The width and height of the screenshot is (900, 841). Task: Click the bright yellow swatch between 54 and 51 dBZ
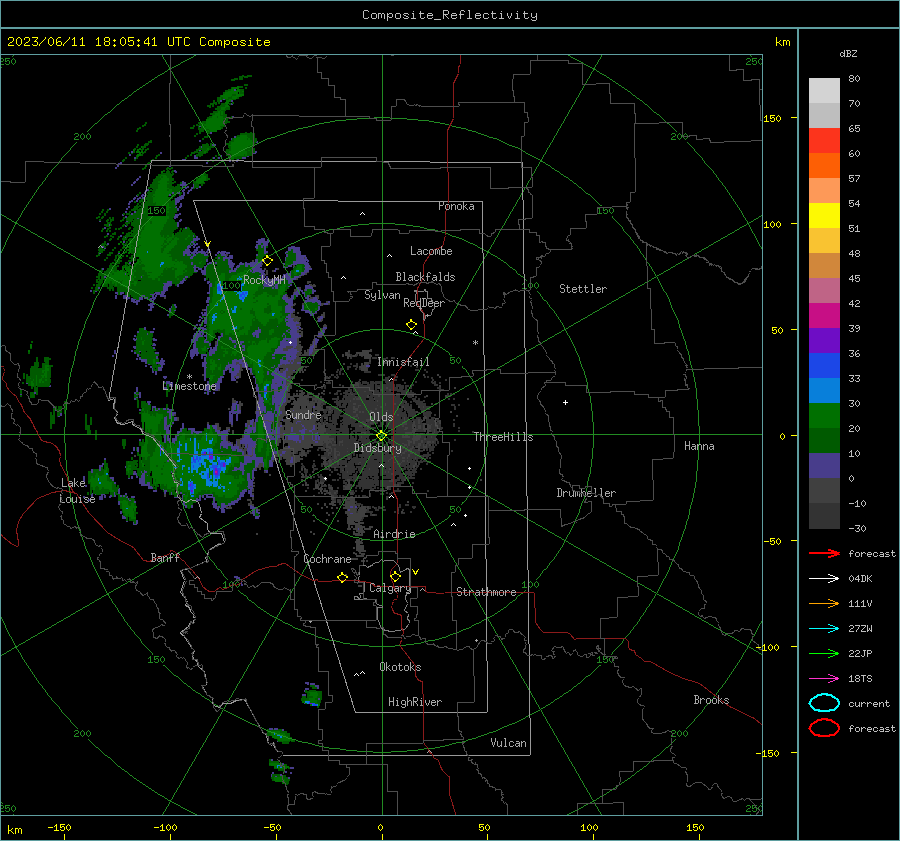(x=824, y=216)
